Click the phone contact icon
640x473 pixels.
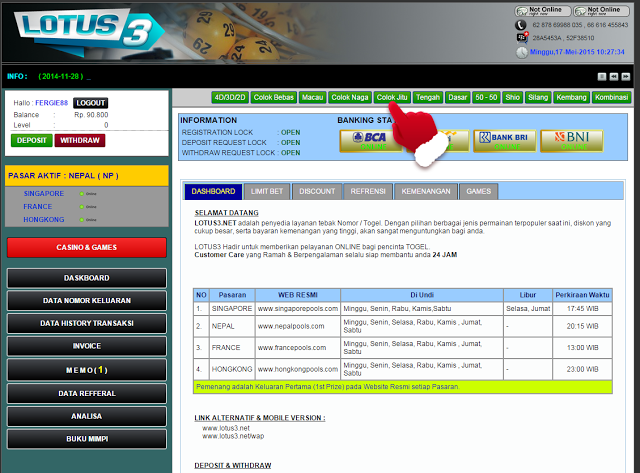[x=520, y=25]
